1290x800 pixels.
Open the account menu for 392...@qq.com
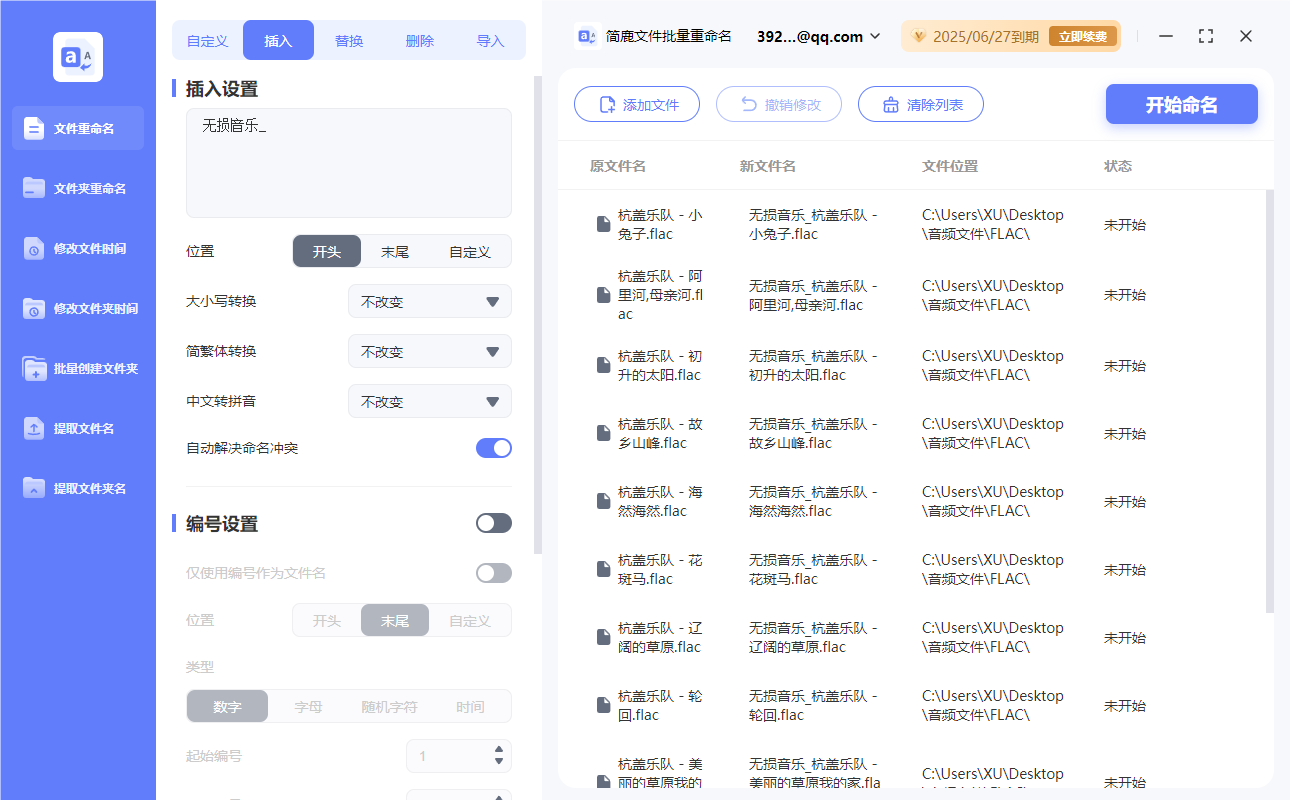(816, 35)
